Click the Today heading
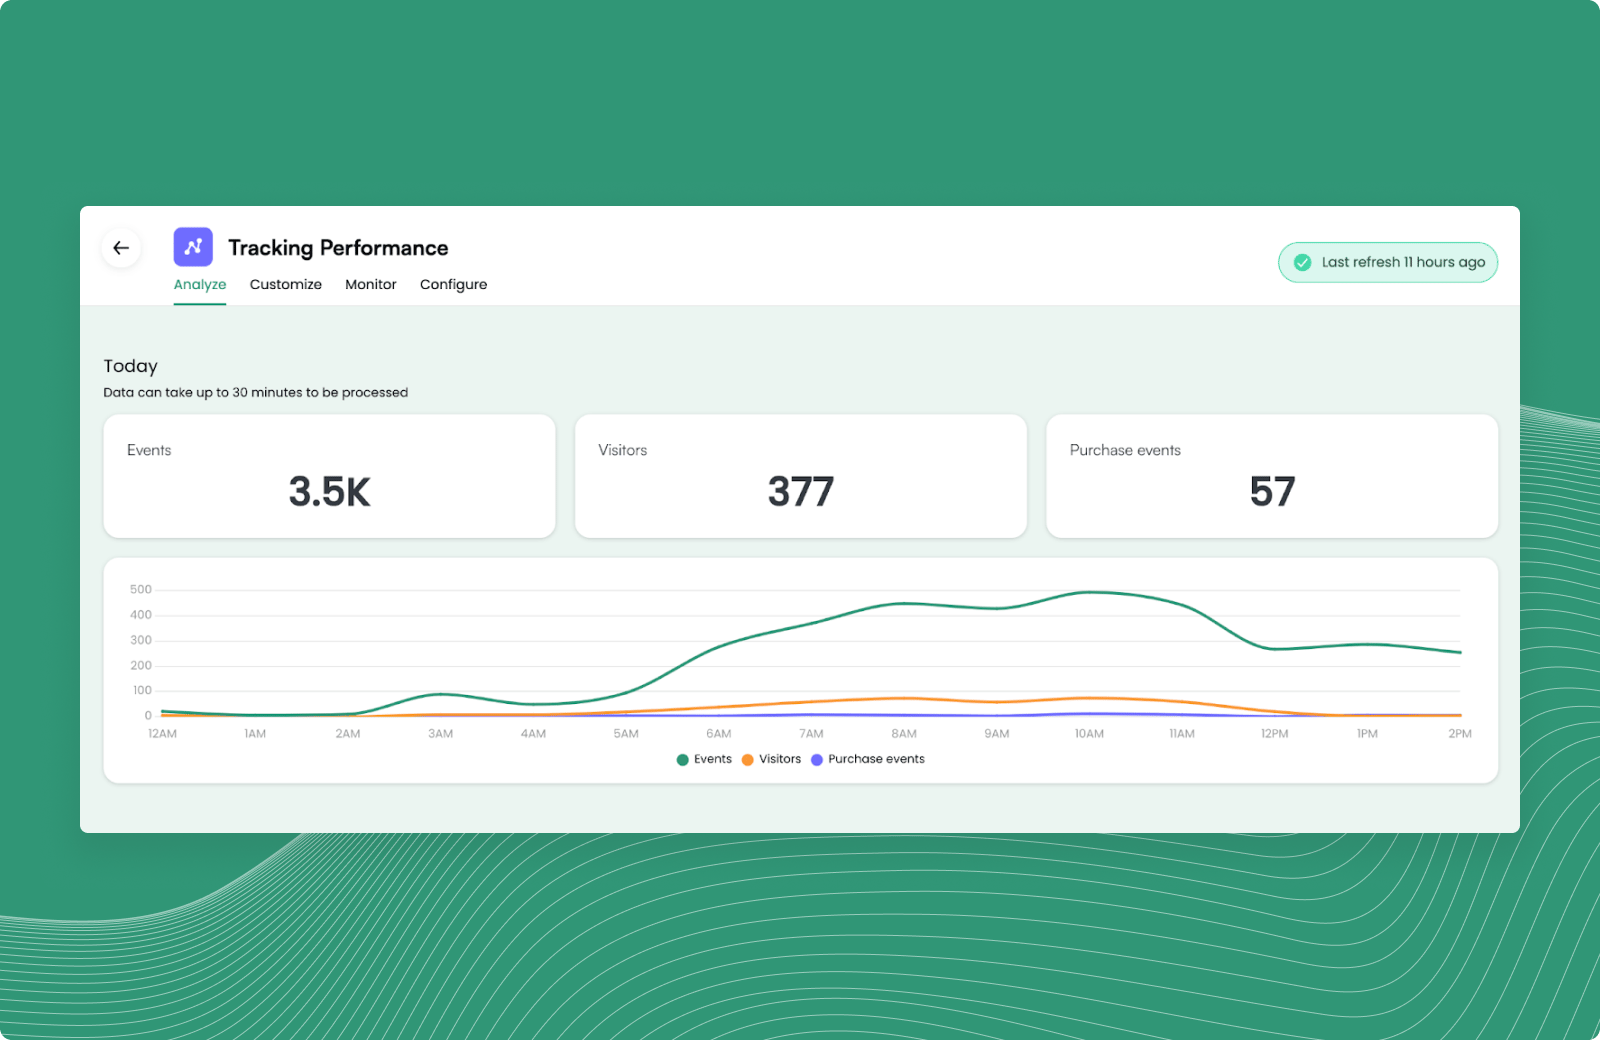 (131, 367)
